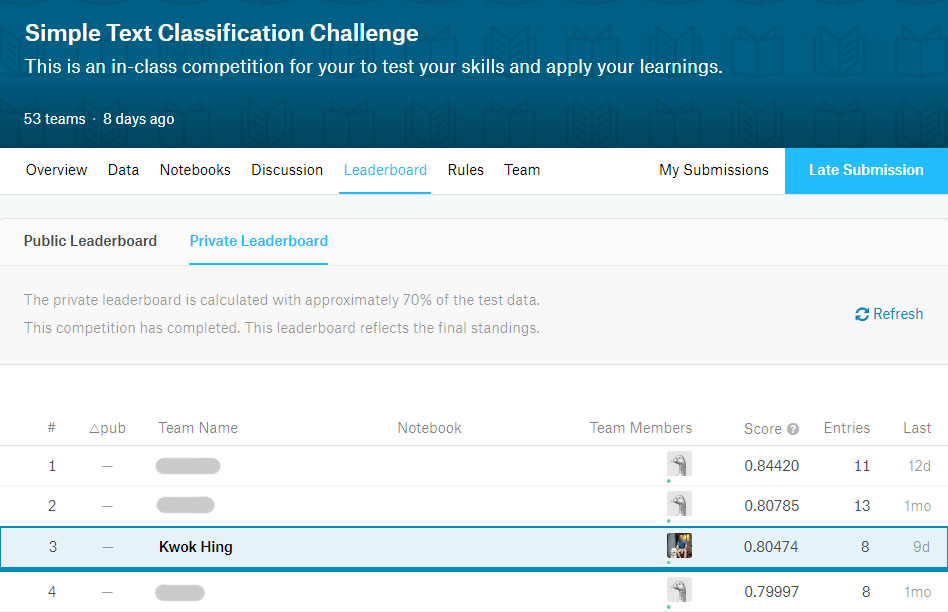The width and height of the screenshot is (948, 612).
Task: Open rank 1 team member avatar
Action: [x=679, y=464]
